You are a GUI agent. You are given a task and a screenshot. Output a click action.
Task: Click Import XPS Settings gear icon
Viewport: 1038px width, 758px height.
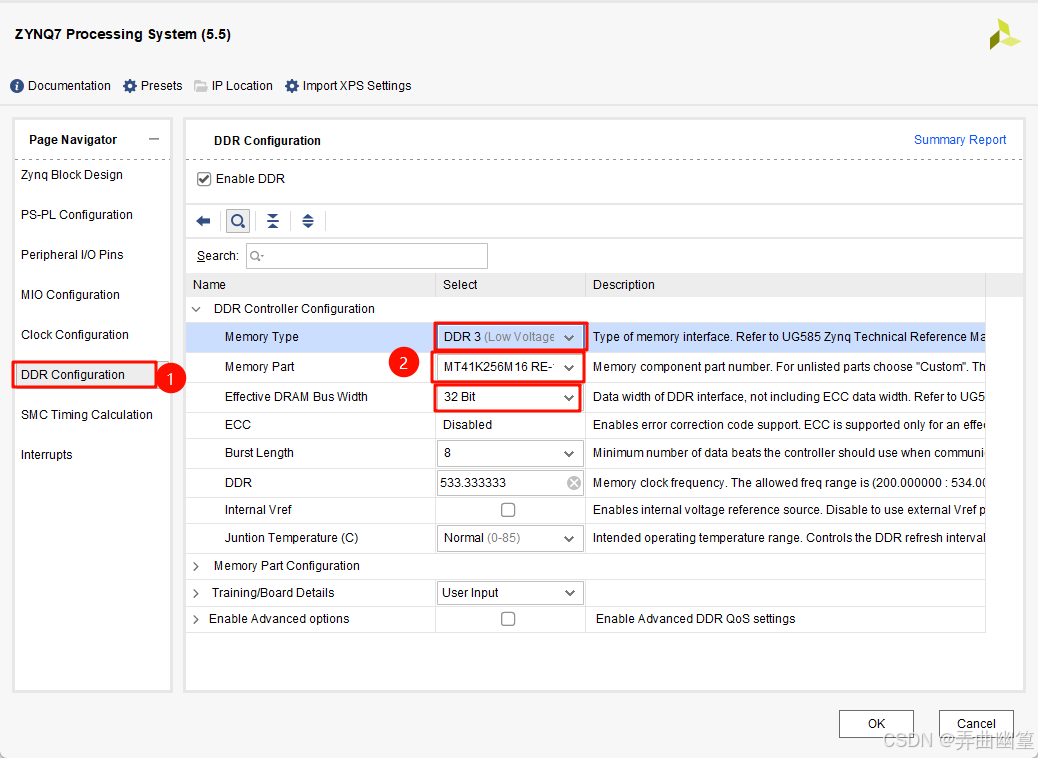(x=292, y=86)
